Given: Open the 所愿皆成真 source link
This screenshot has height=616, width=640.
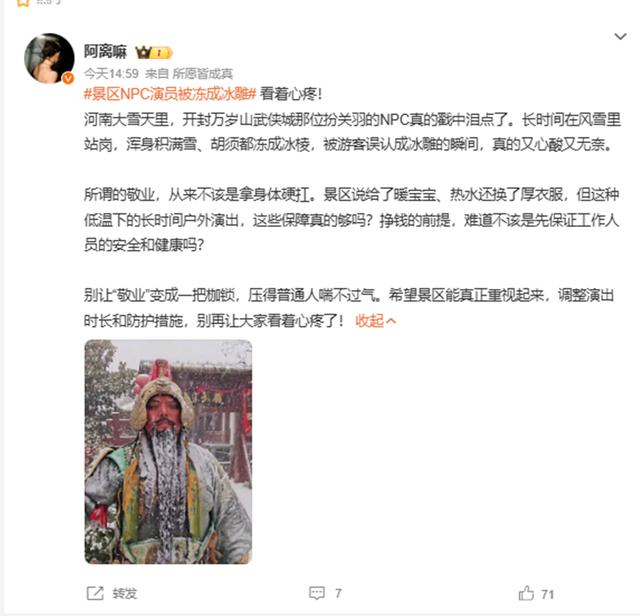Looking at the screenshot, I should [202, 73].
